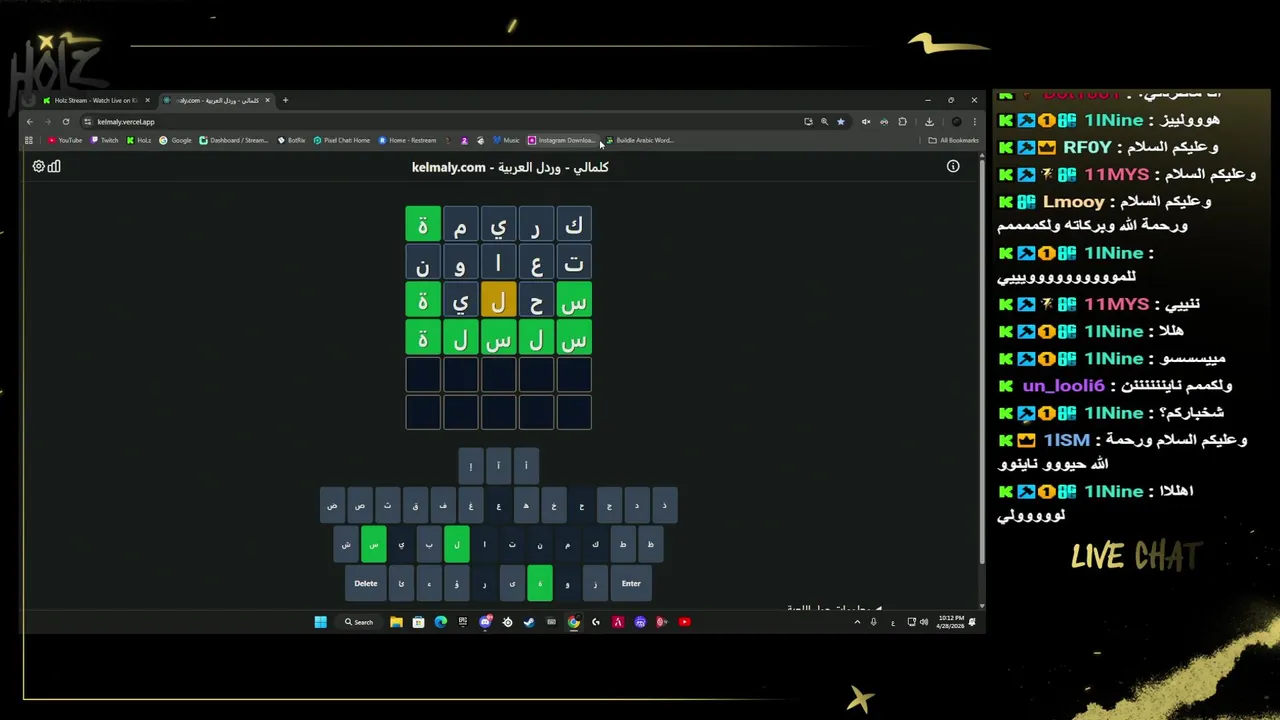Open Steam from taskbar

(529, 622)
